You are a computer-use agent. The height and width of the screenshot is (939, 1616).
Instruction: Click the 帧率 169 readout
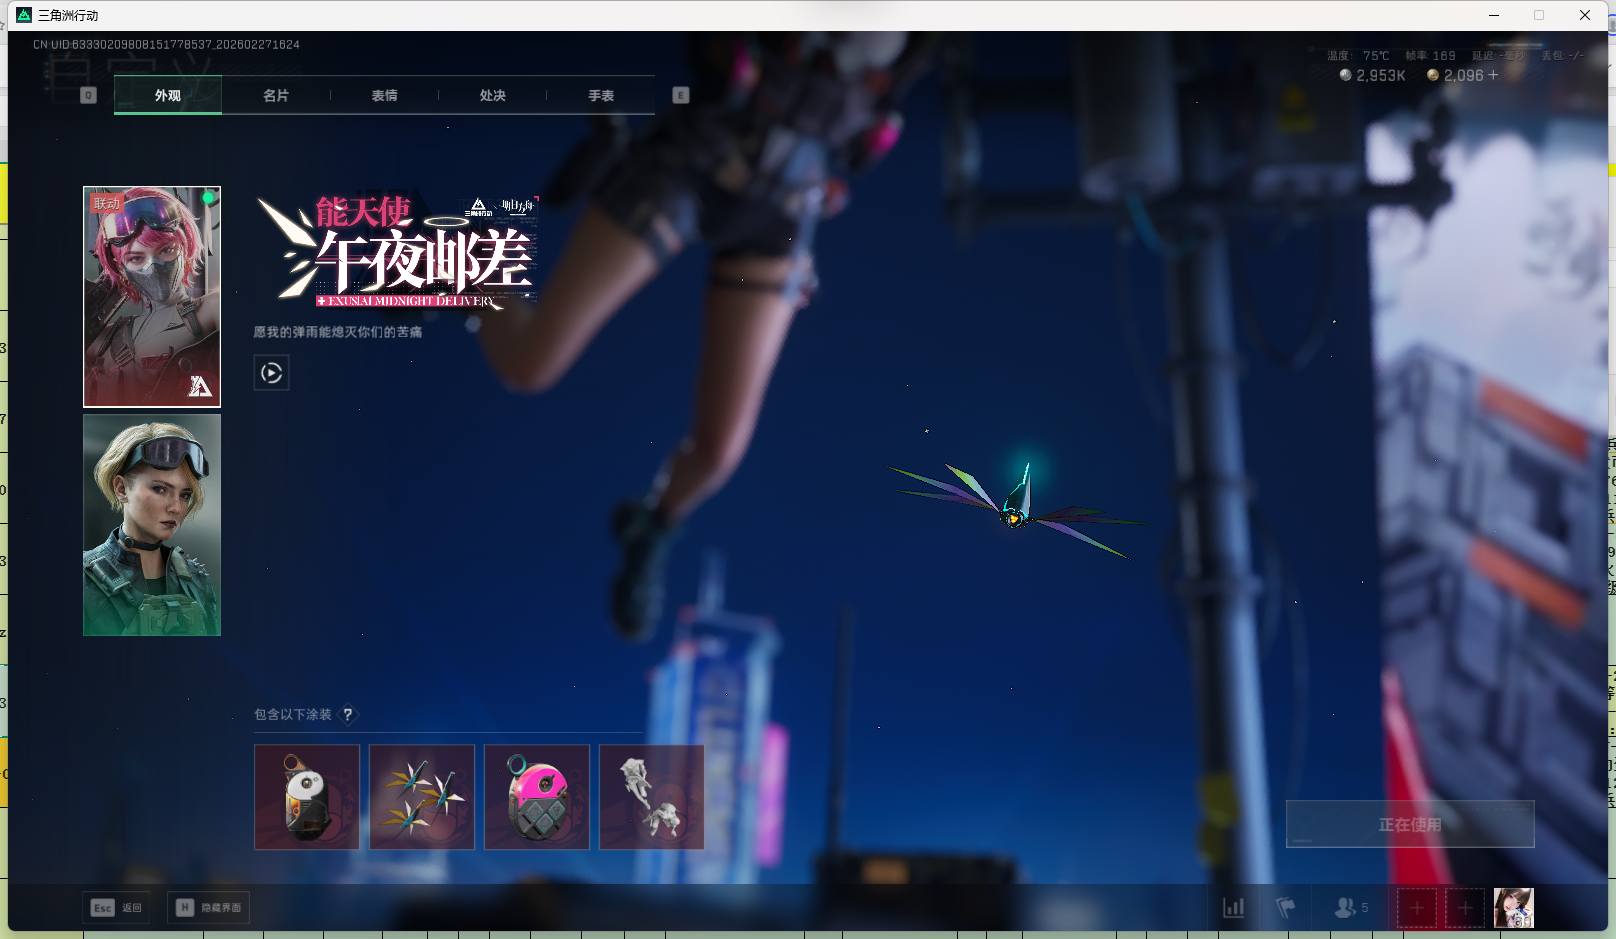(1430, 56)
